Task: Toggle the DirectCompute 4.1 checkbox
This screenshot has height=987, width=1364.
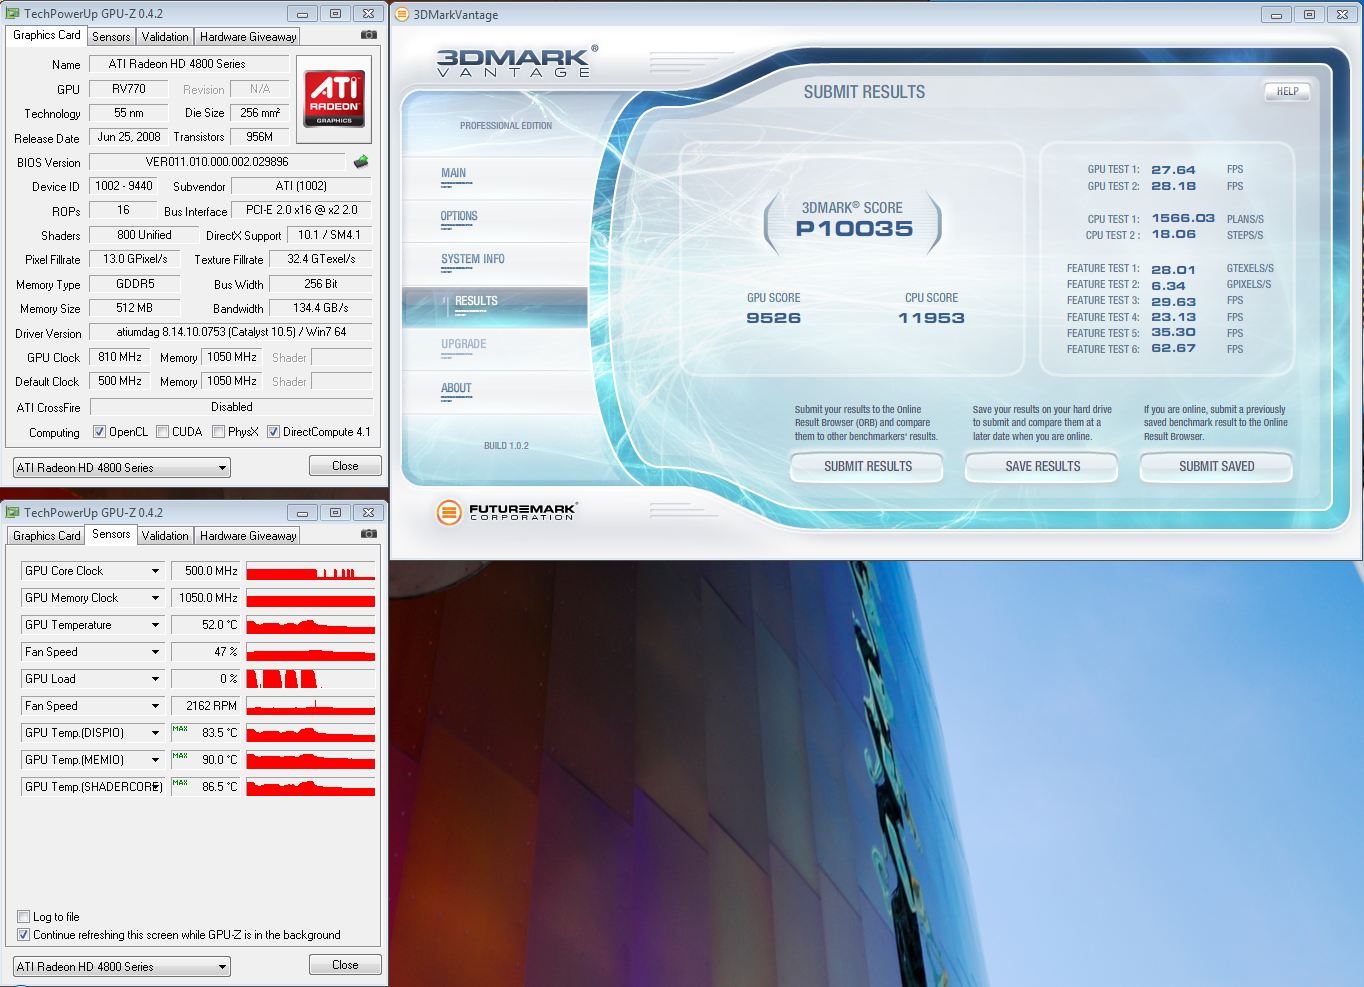Action: [x=273, y=432]
